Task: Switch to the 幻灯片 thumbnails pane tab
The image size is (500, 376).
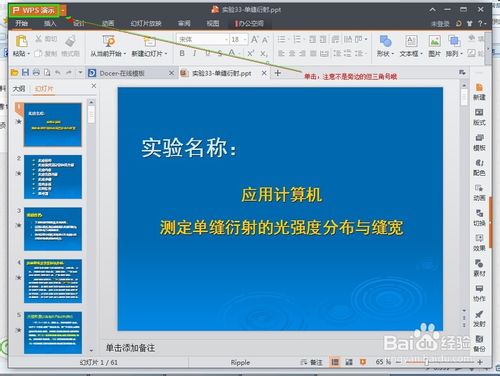Action: (x=44, y=89)
